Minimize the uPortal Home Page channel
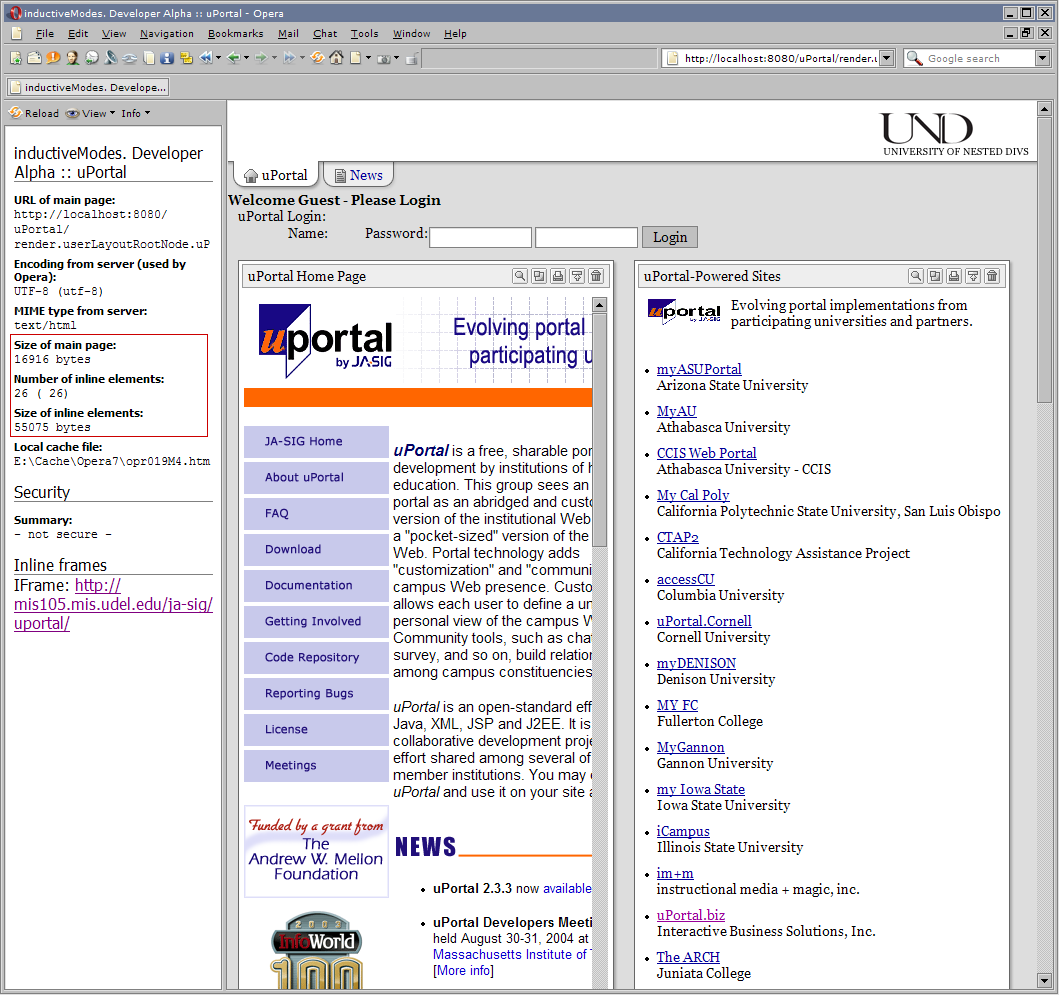This screenshot has height=995, width=1059. (577, 276)
